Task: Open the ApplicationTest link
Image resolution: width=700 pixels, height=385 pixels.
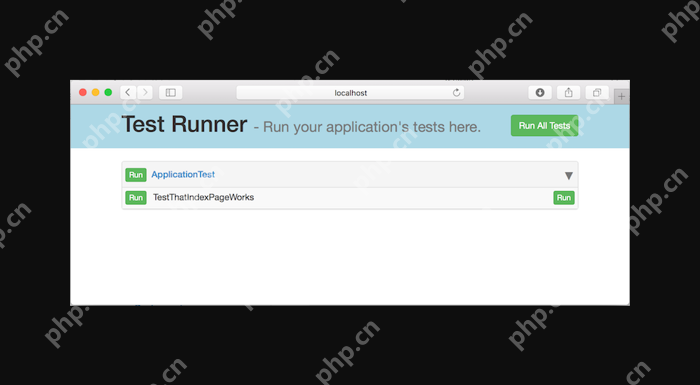Action: (x=183, y=174)
